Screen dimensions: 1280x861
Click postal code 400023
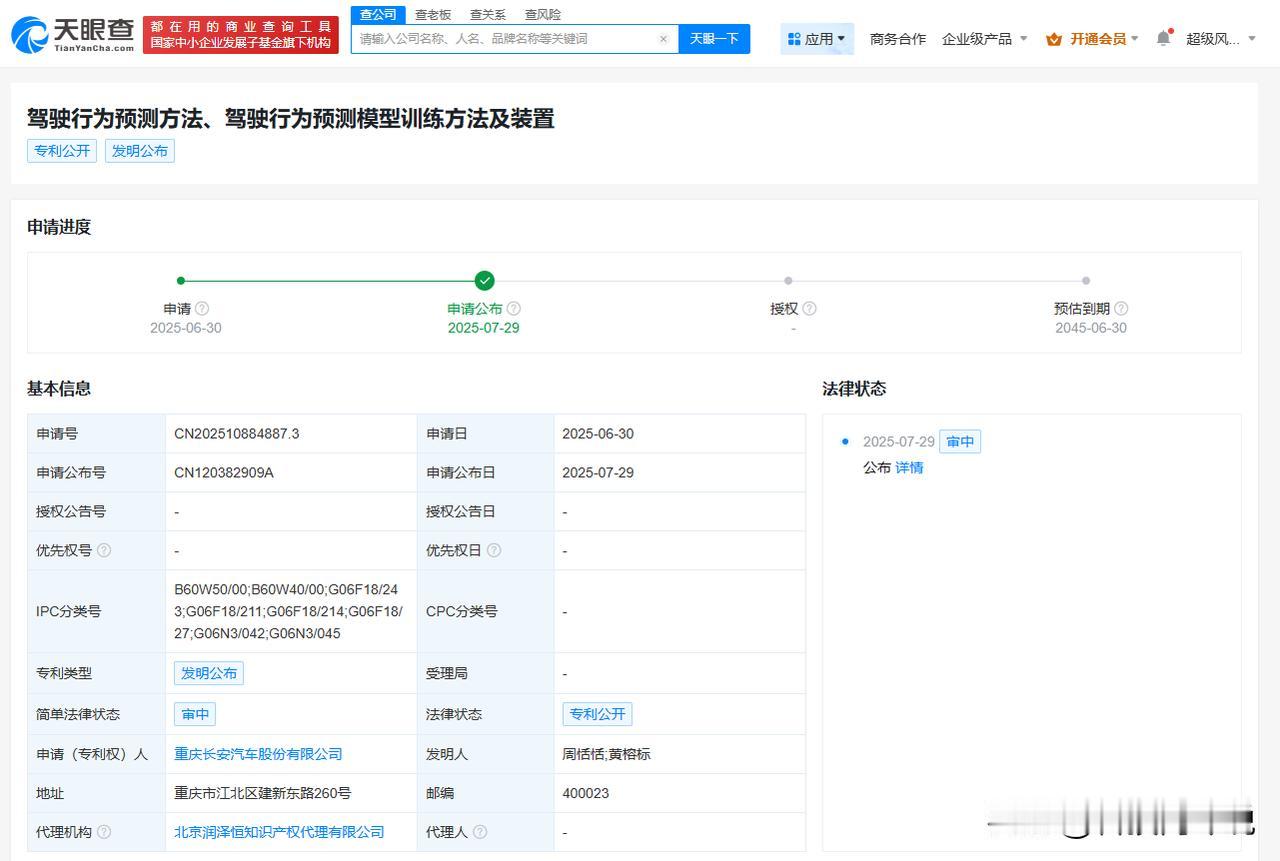tap(586, 793)
